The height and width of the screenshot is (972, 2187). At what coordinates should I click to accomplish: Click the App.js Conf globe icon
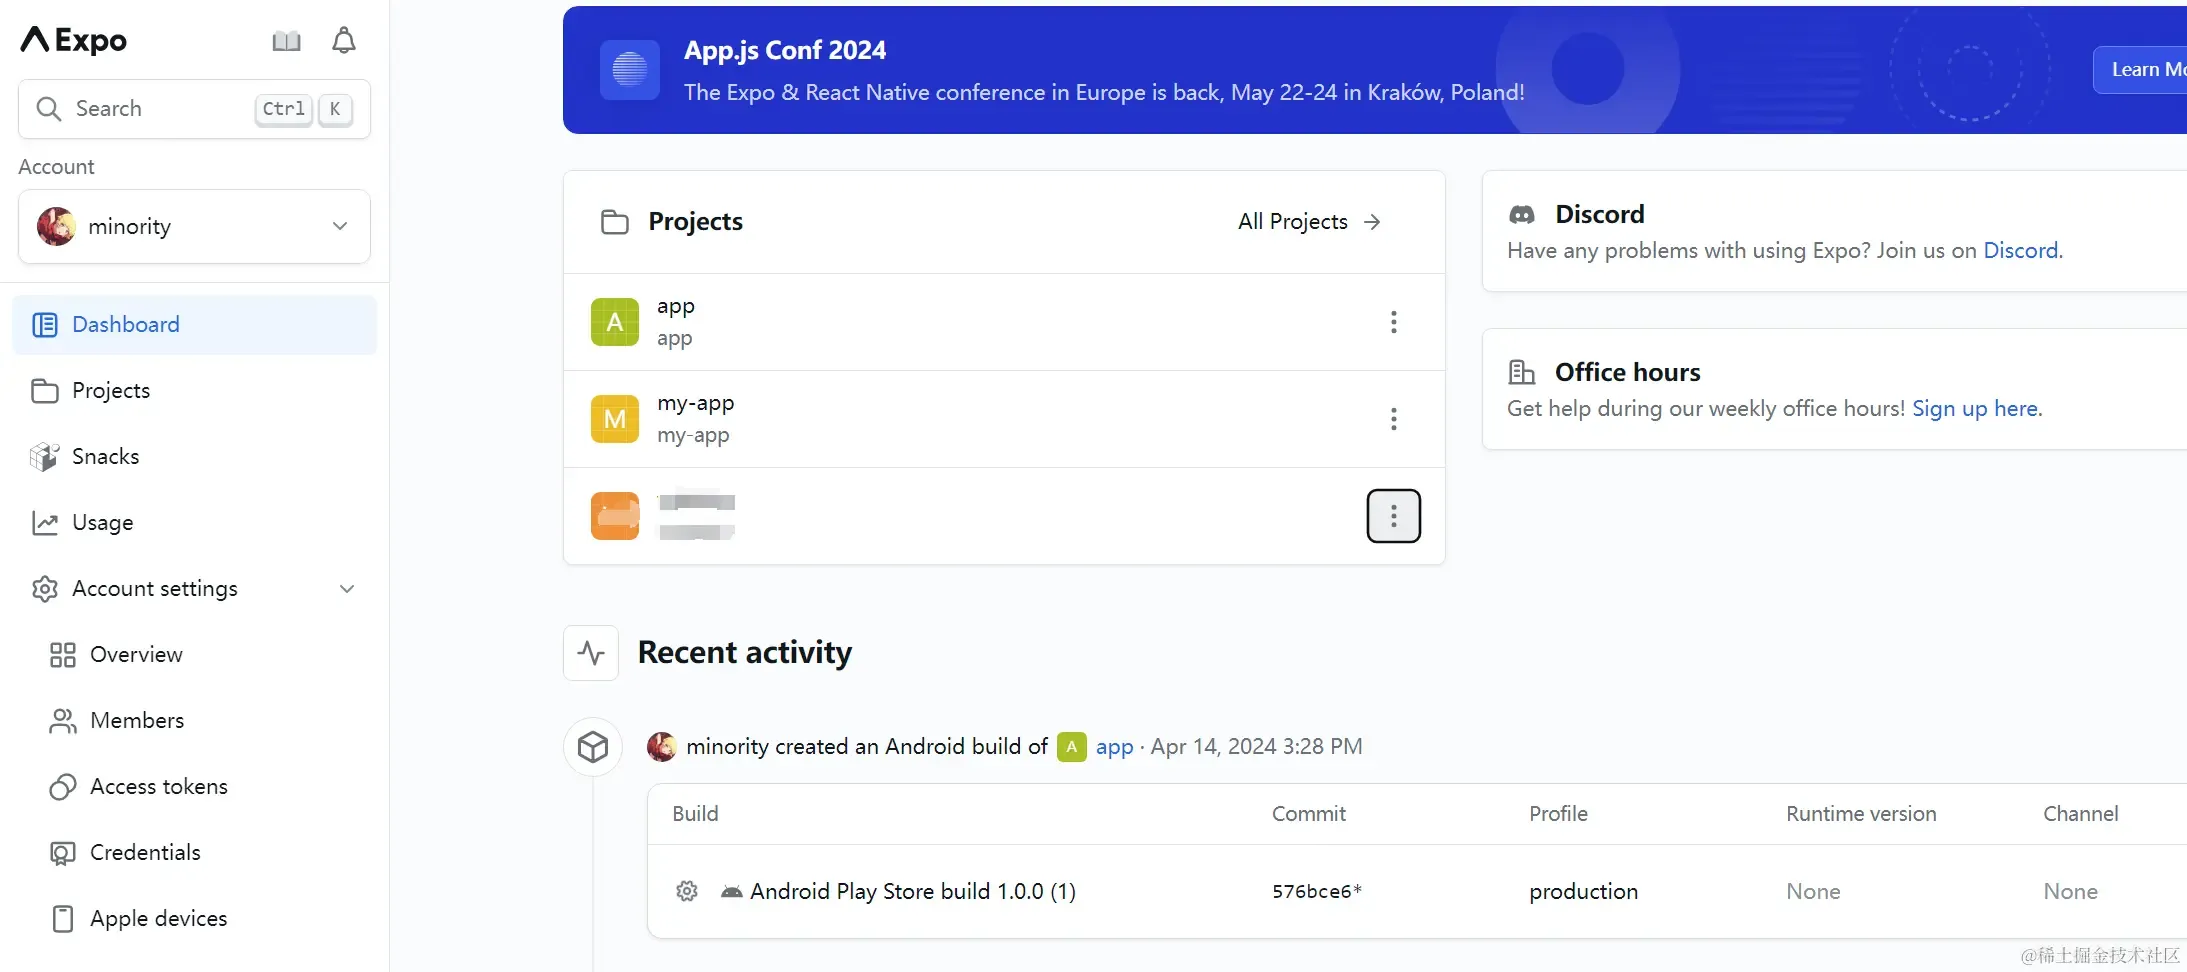[x=630, y=70]
